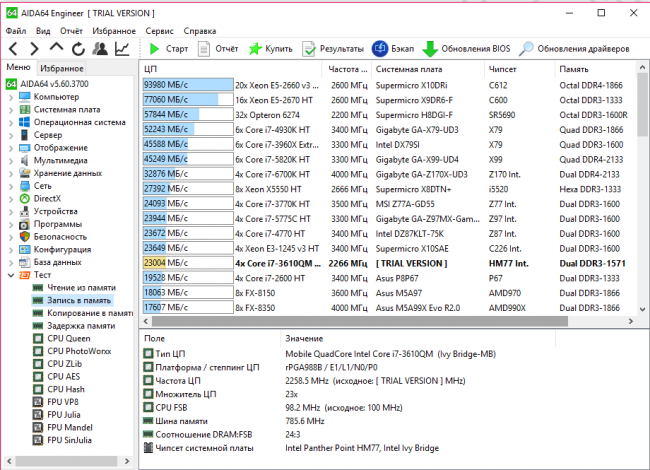
Task: Click the Back navigation arrow
Action: point(12,48)
